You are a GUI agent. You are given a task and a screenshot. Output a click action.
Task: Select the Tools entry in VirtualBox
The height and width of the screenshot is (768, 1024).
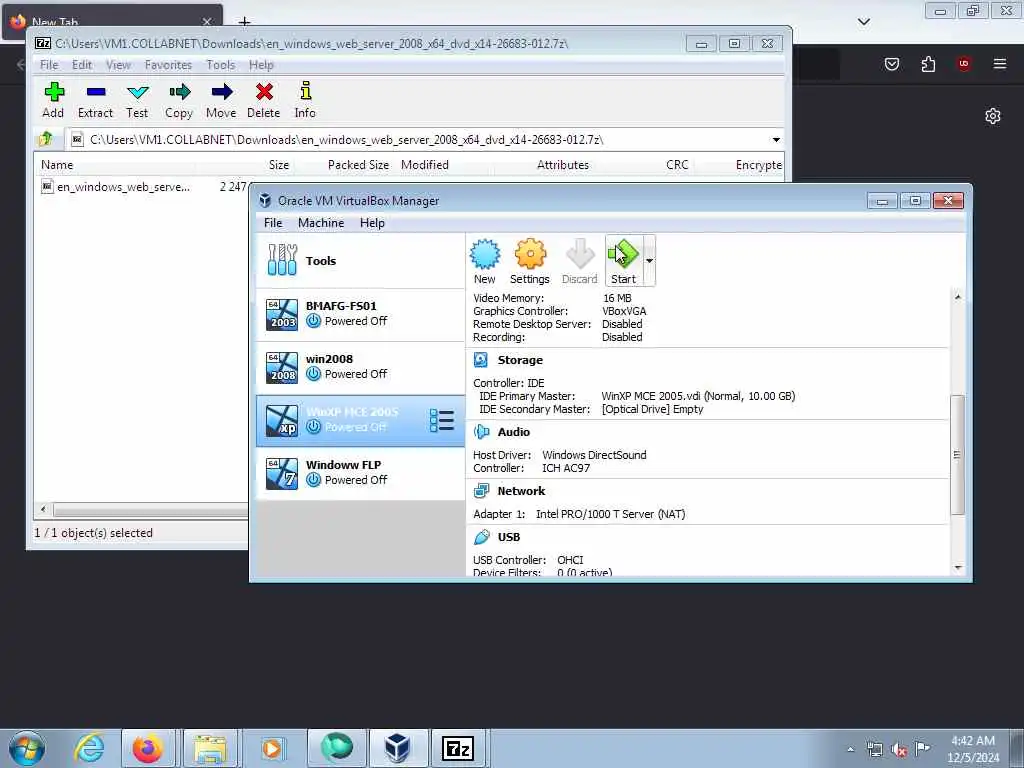360,261
